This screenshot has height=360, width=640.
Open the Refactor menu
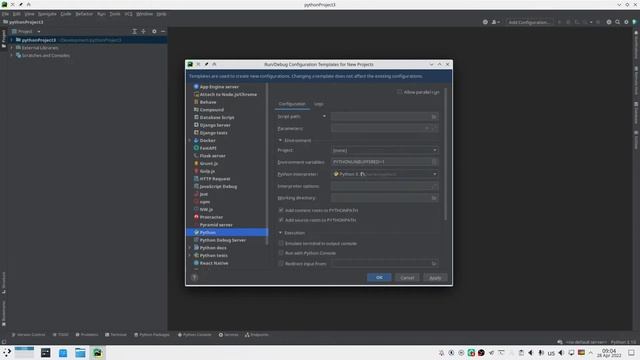(84, 14)
